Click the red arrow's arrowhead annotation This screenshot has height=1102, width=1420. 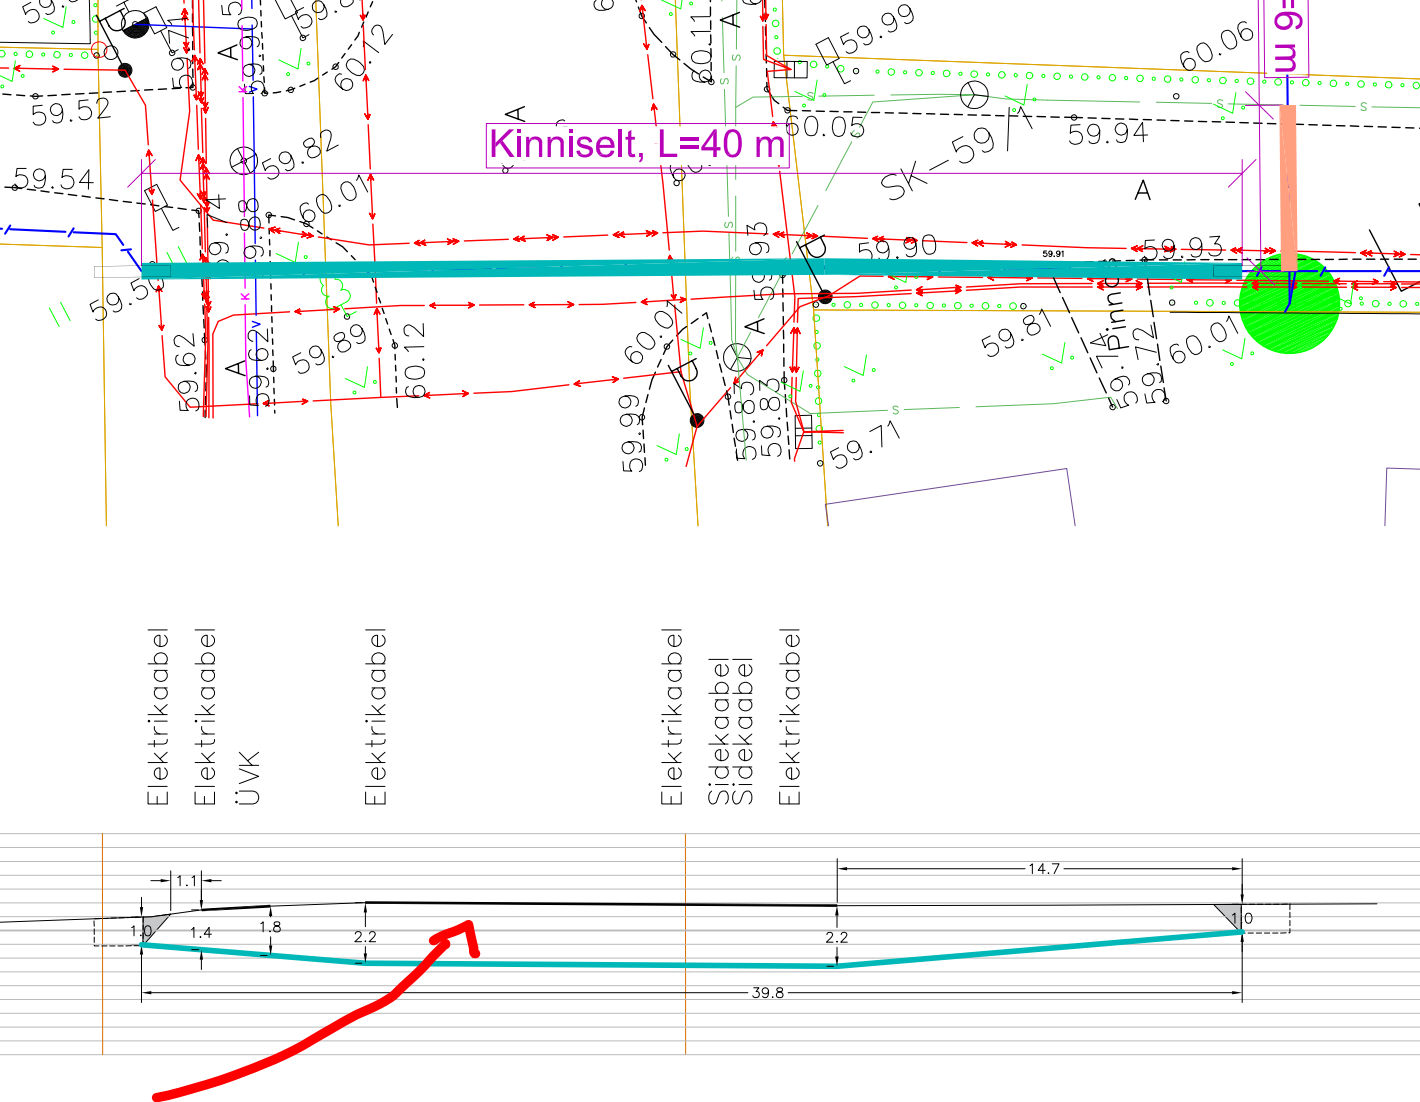[460, 934]
